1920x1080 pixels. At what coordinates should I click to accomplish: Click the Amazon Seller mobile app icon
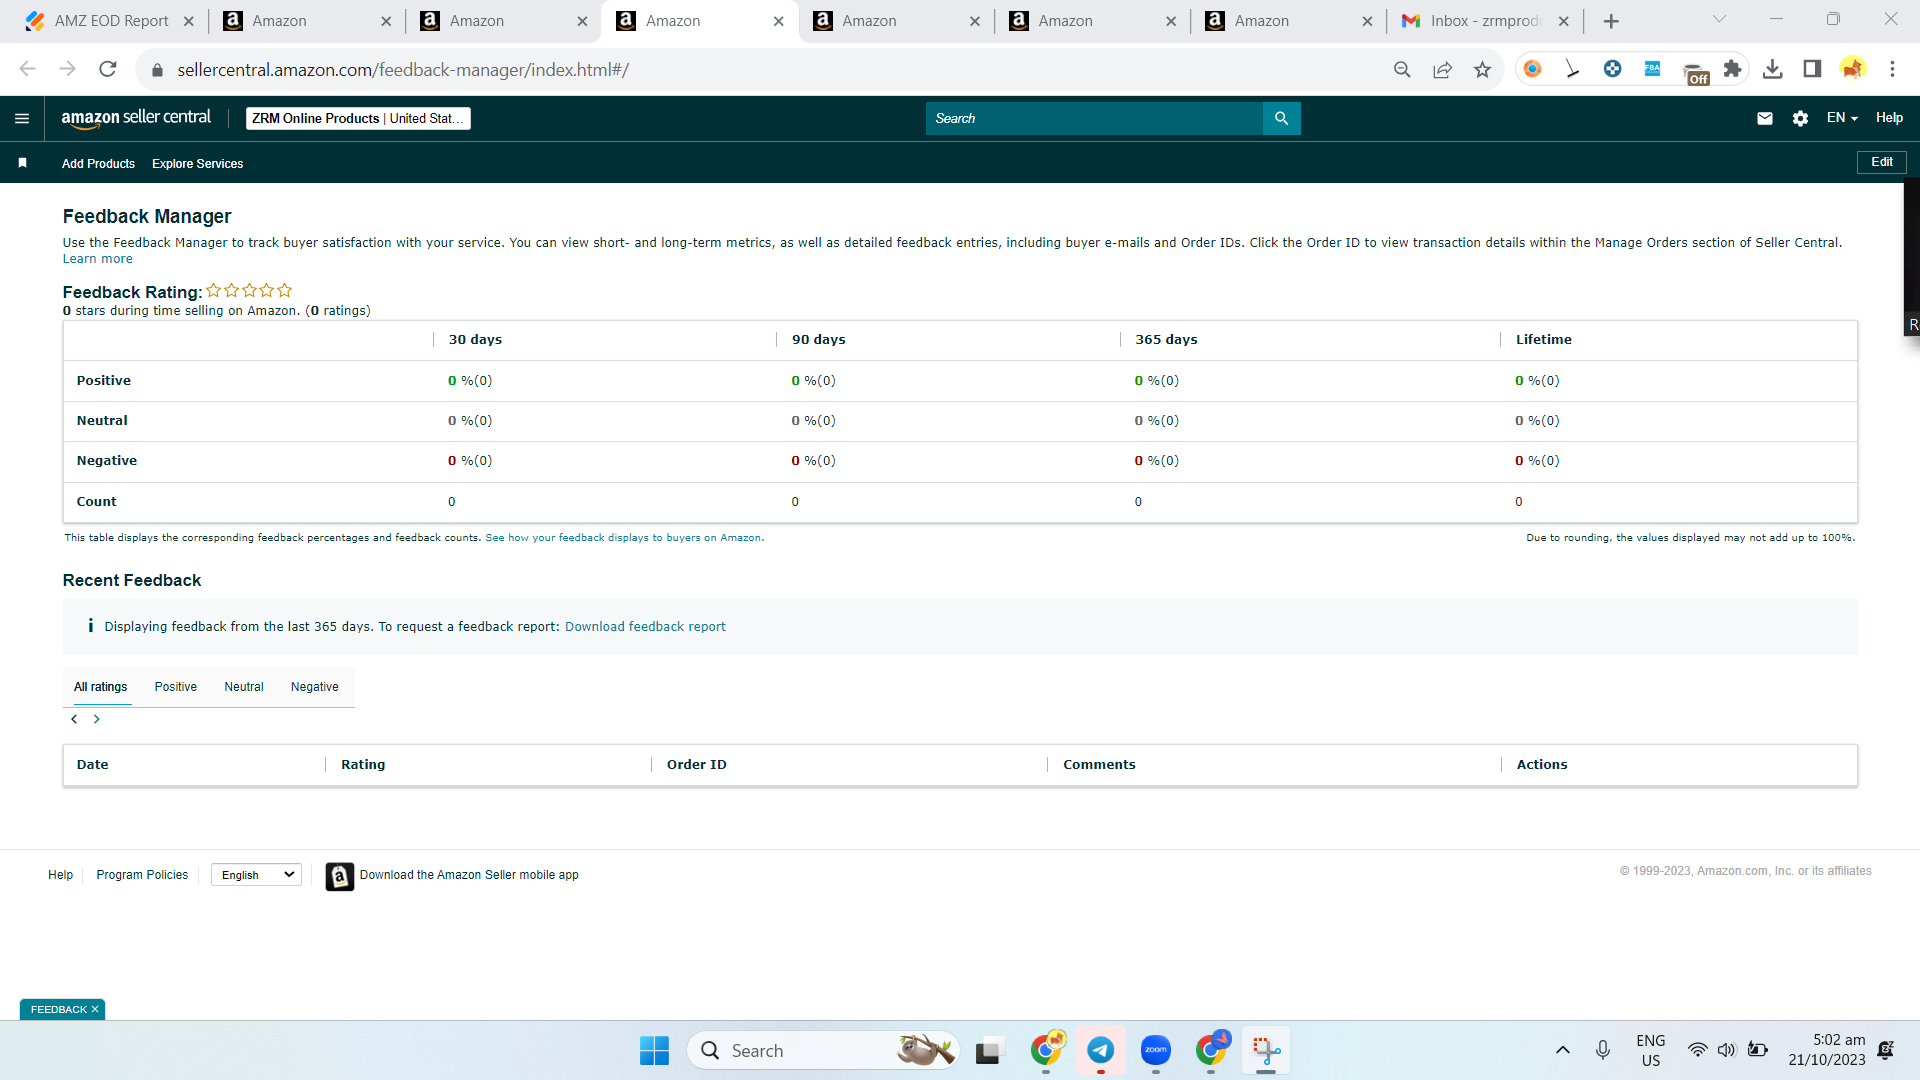tap(340, 876)
